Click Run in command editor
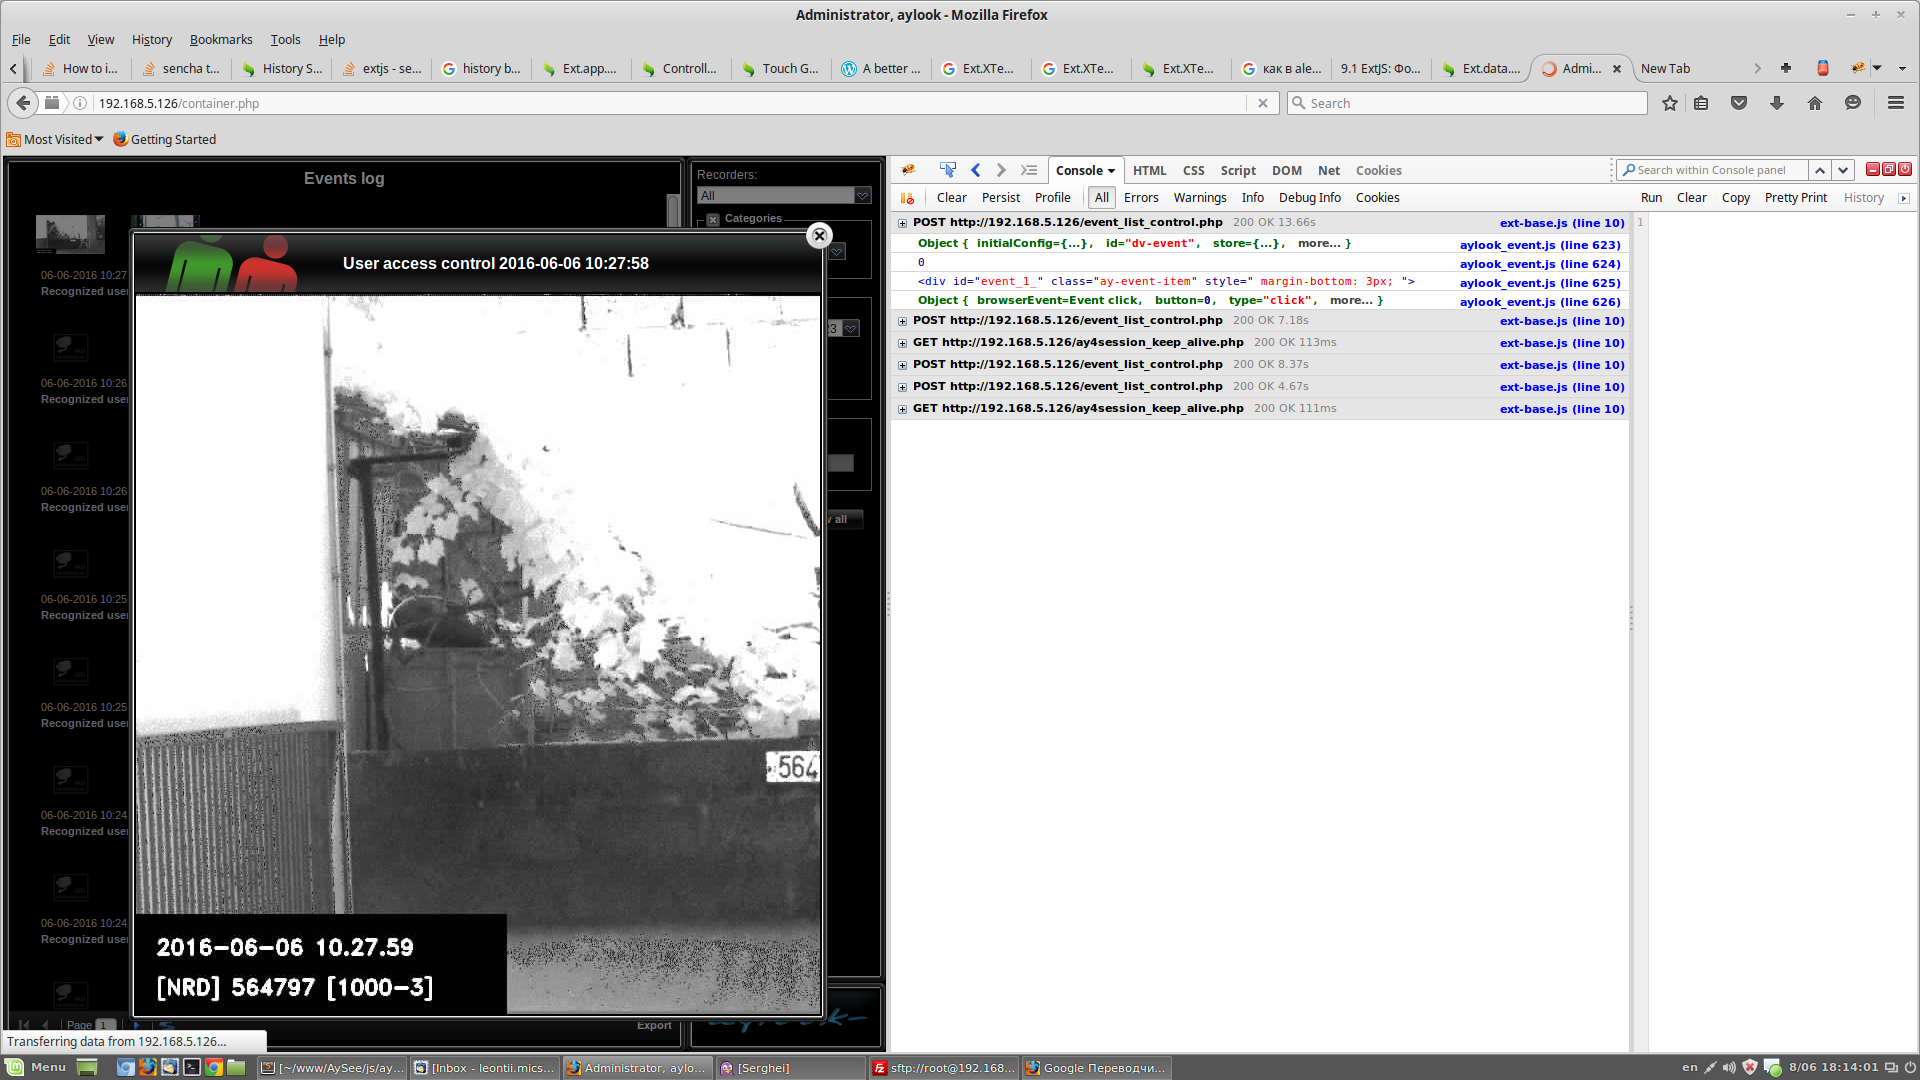1920x1080 pixels. pyautogui.click(x=1651, y=198)
